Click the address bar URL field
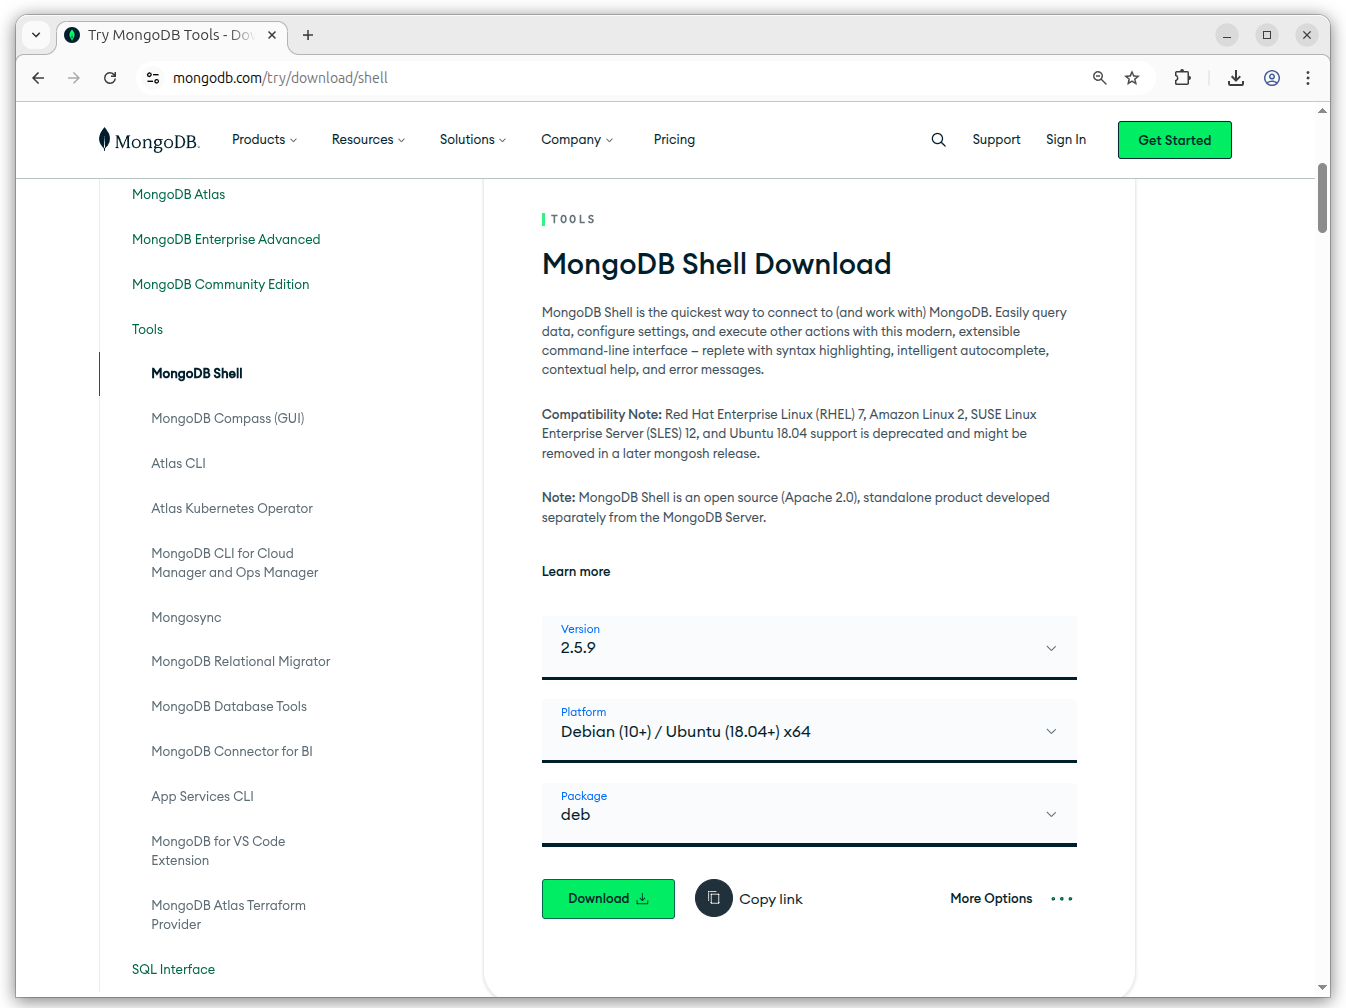The height and width of the screenshot is (1008, 1346). click(x=600, y=78)
